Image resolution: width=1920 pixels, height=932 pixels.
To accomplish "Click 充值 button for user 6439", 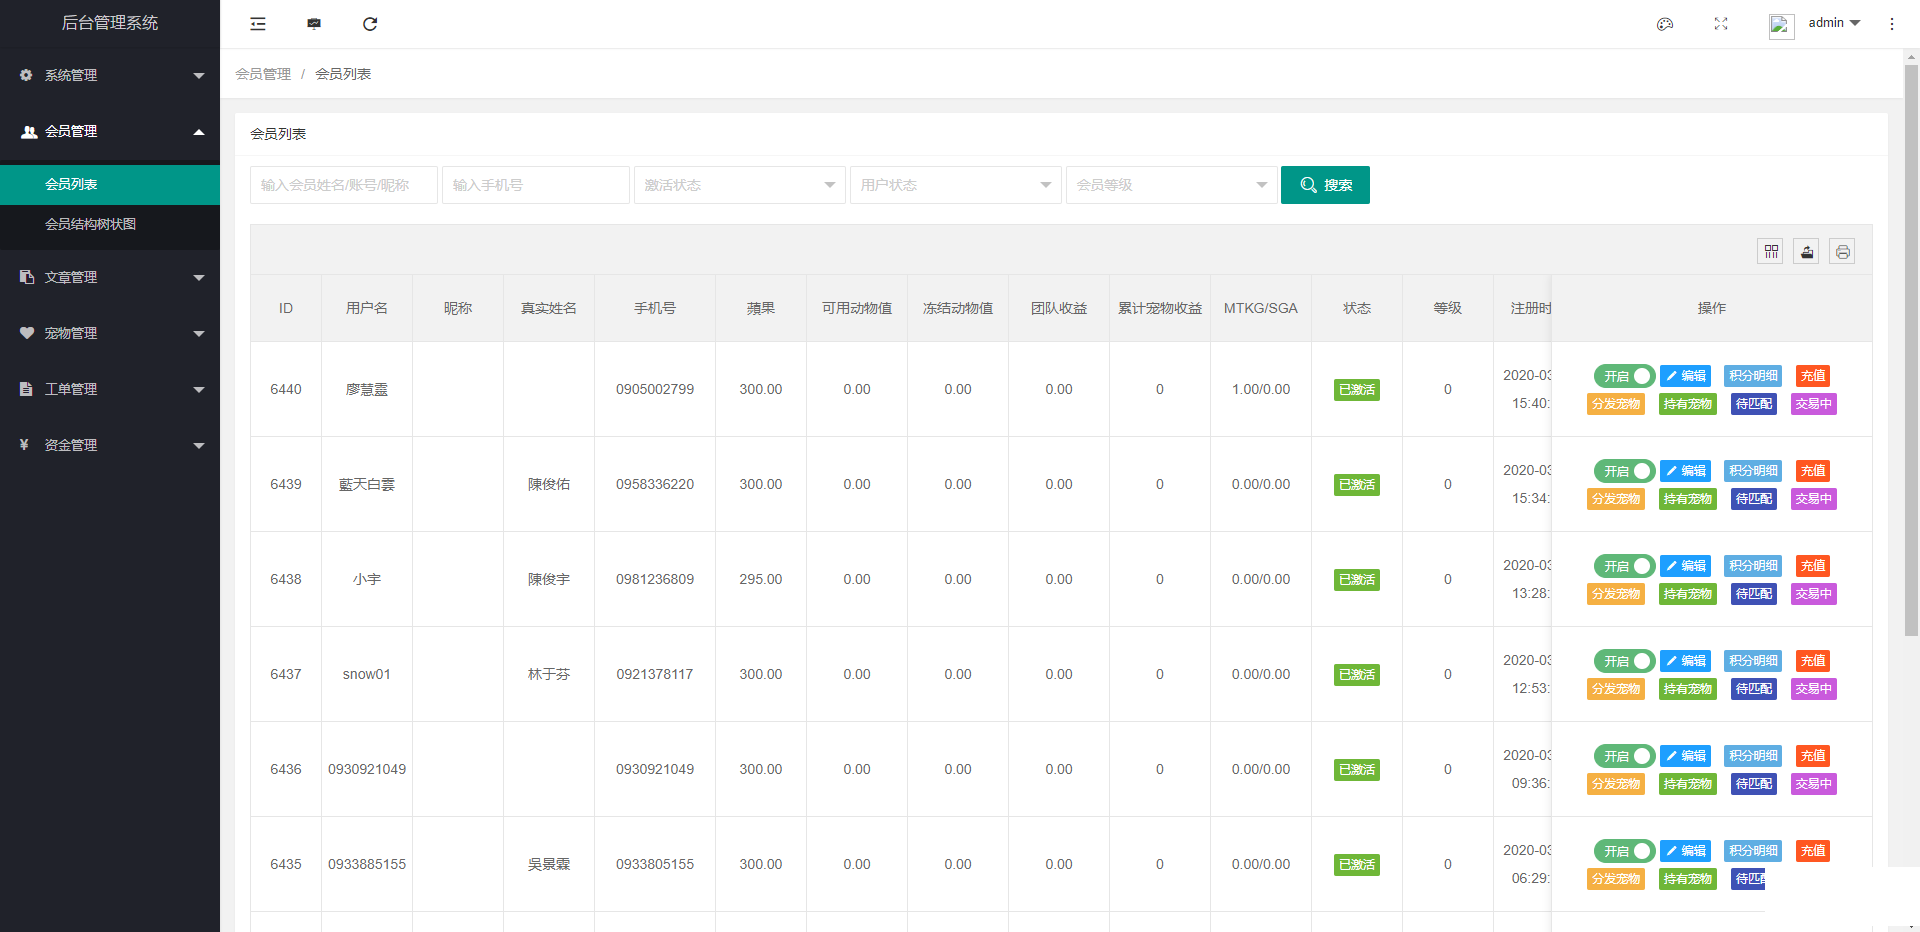I will click(1813, 471).
